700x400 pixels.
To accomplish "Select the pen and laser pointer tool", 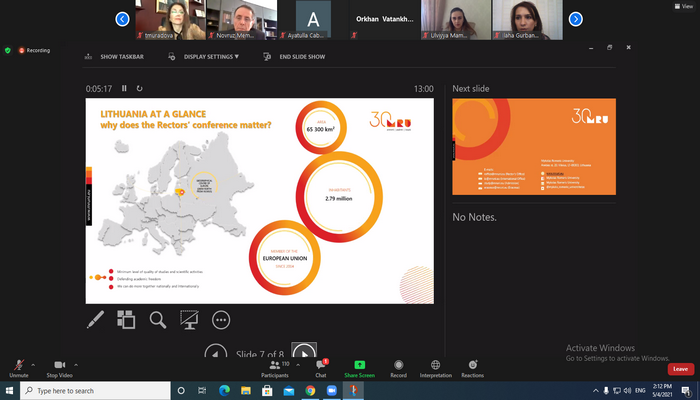I will coord(95,320).
